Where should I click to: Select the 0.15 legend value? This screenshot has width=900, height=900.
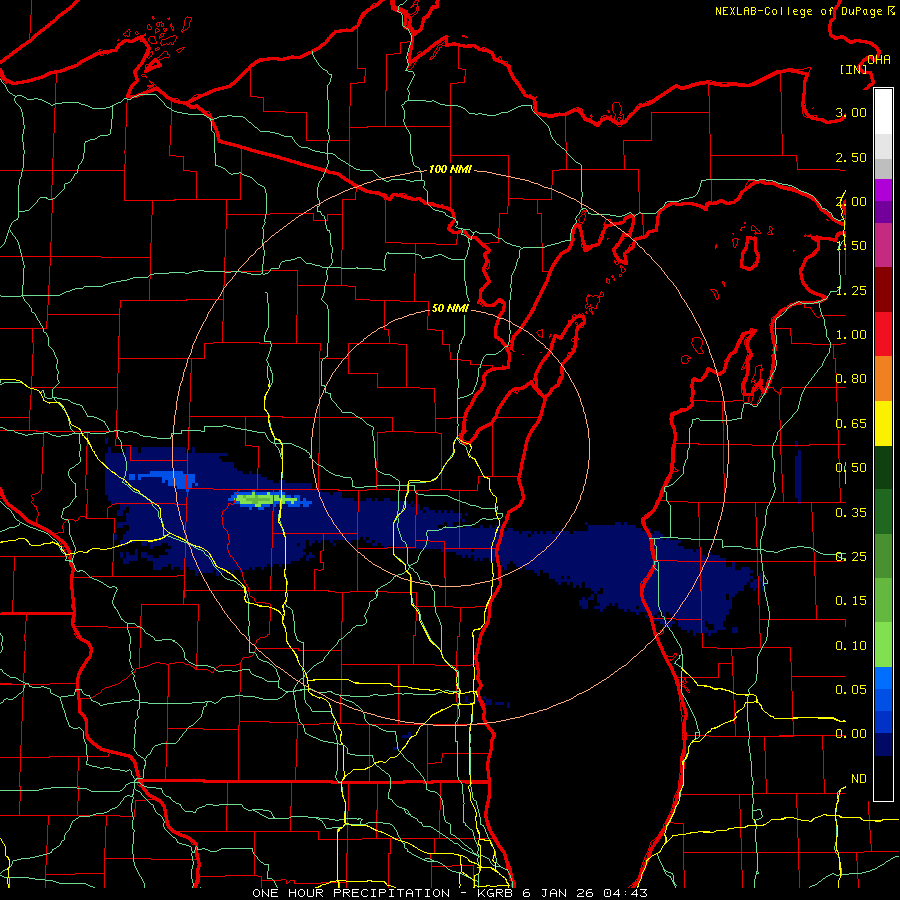(x=851, y=601)
